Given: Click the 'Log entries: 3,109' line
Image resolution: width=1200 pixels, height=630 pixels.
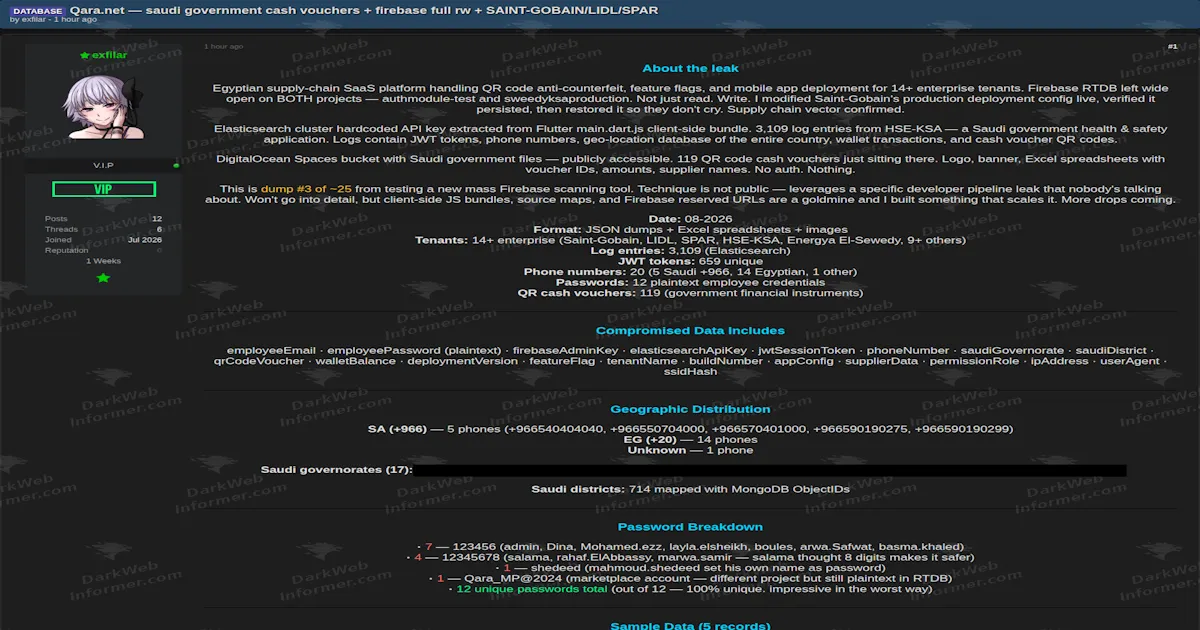Looking at the screenshot, I should click(x=690, y=251).
